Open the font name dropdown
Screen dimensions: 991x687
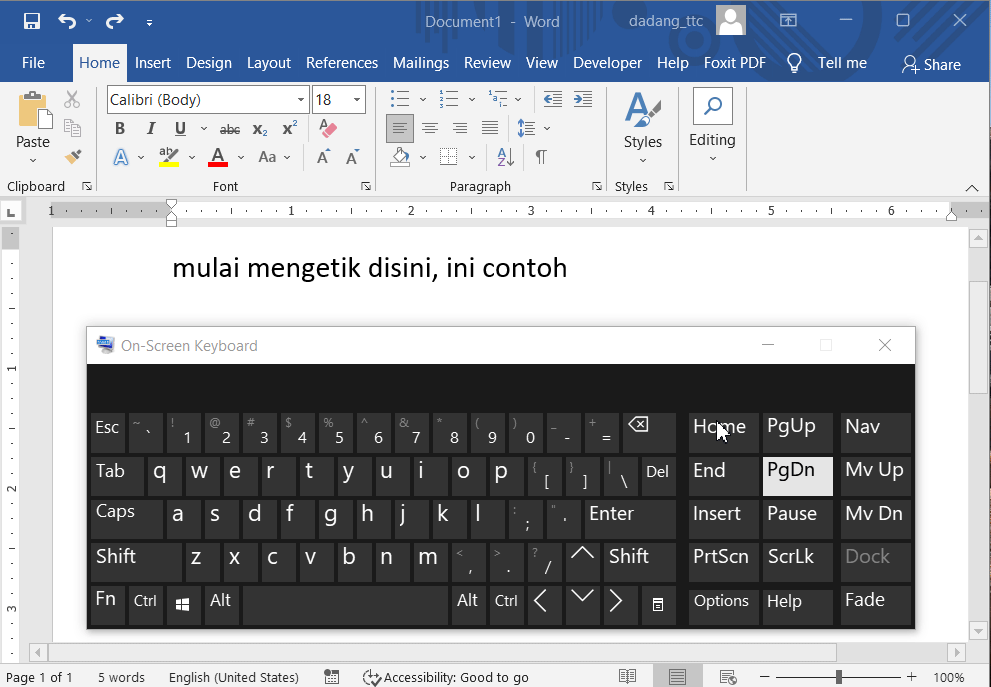[299, 99]
